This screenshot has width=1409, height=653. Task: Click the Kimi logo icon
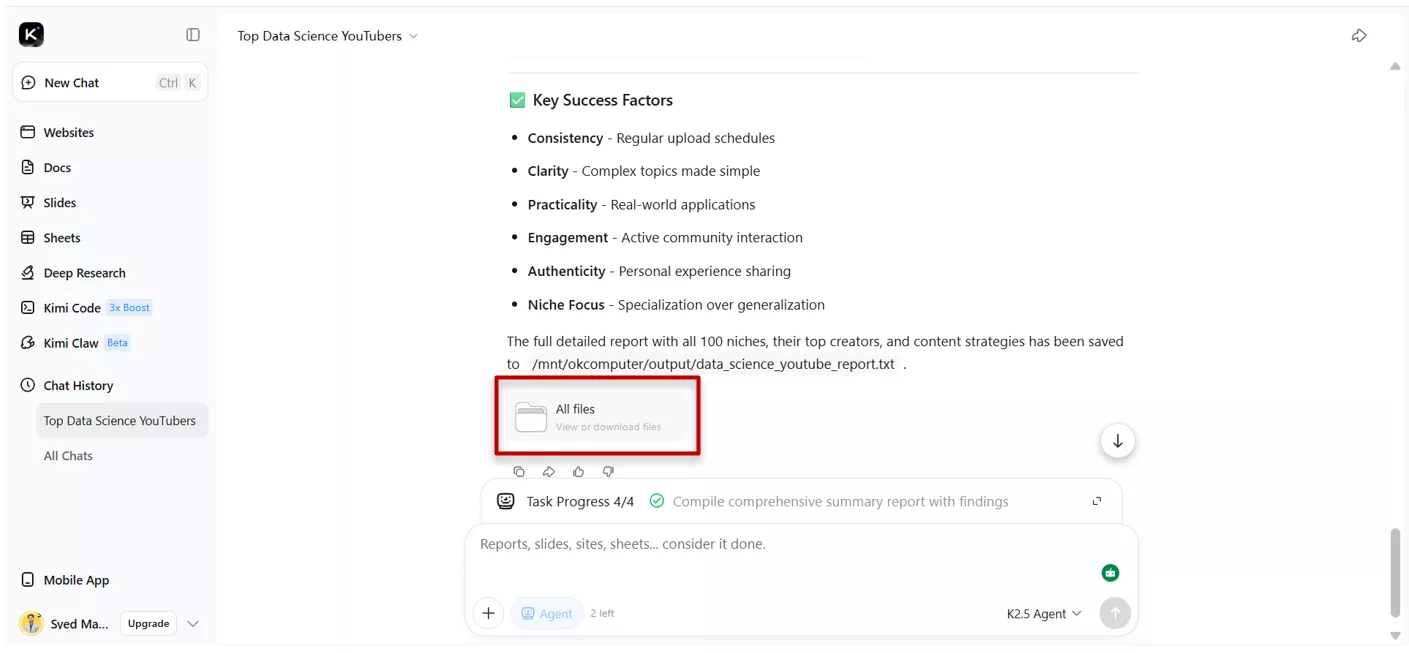(31, 35)
